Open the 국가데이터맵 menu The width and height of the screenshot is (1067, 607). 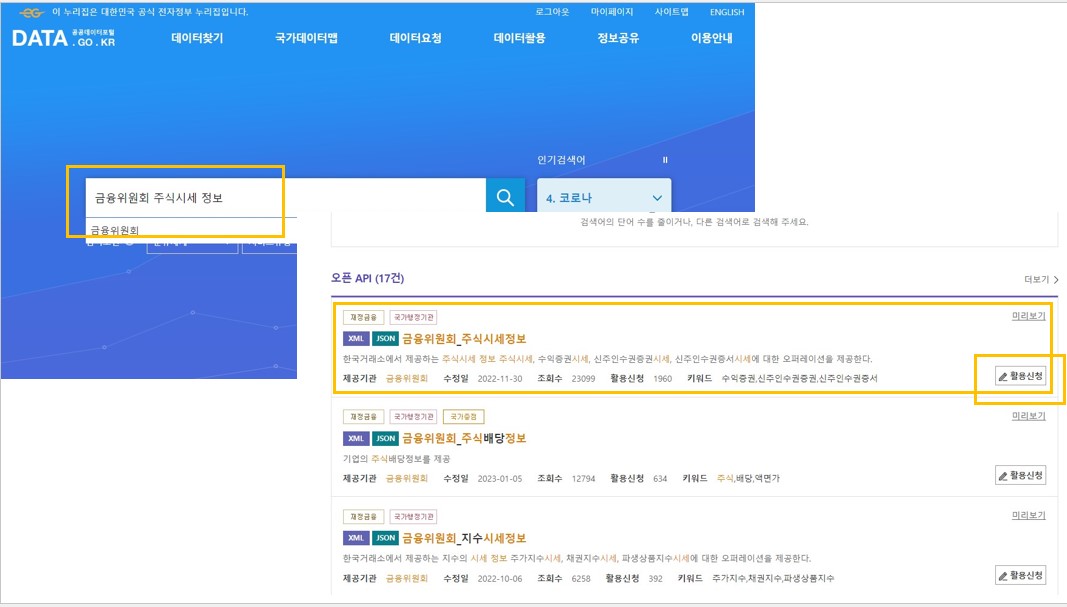point(306,38)
